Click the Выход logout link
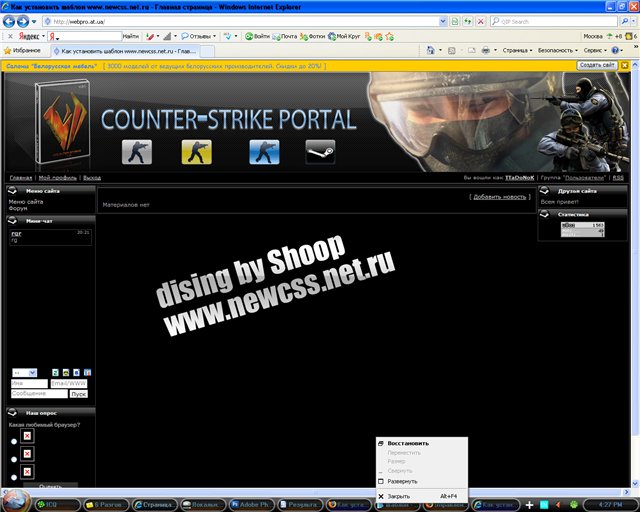Screen dimensions: 640x512 (x=92, y=178)
